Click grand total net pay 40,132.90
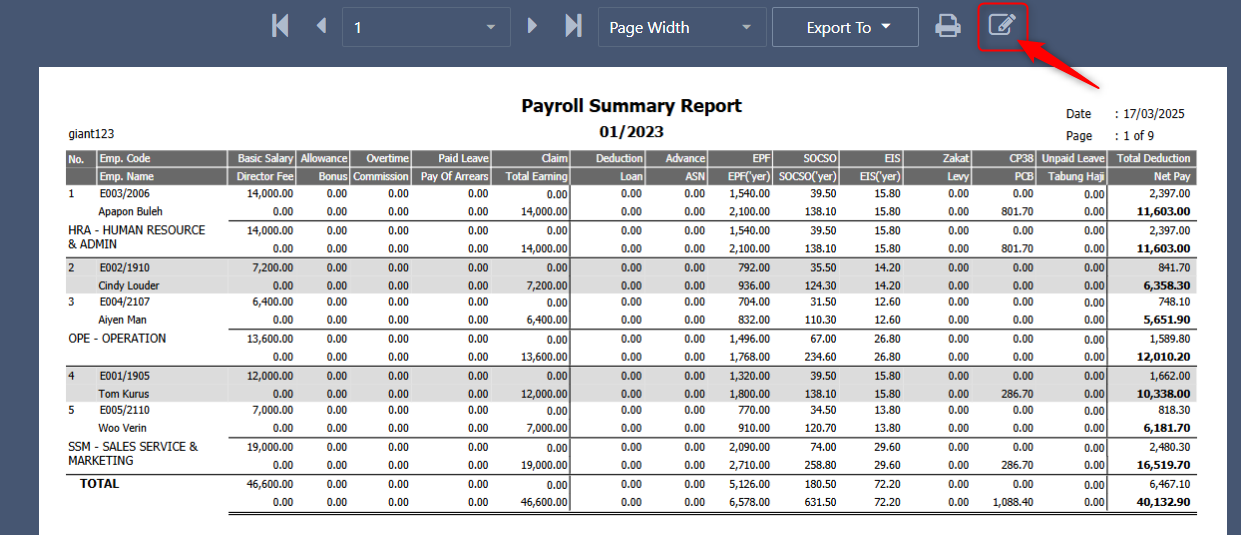Viewport: 1241px width, 535px height. point(1163,502)
